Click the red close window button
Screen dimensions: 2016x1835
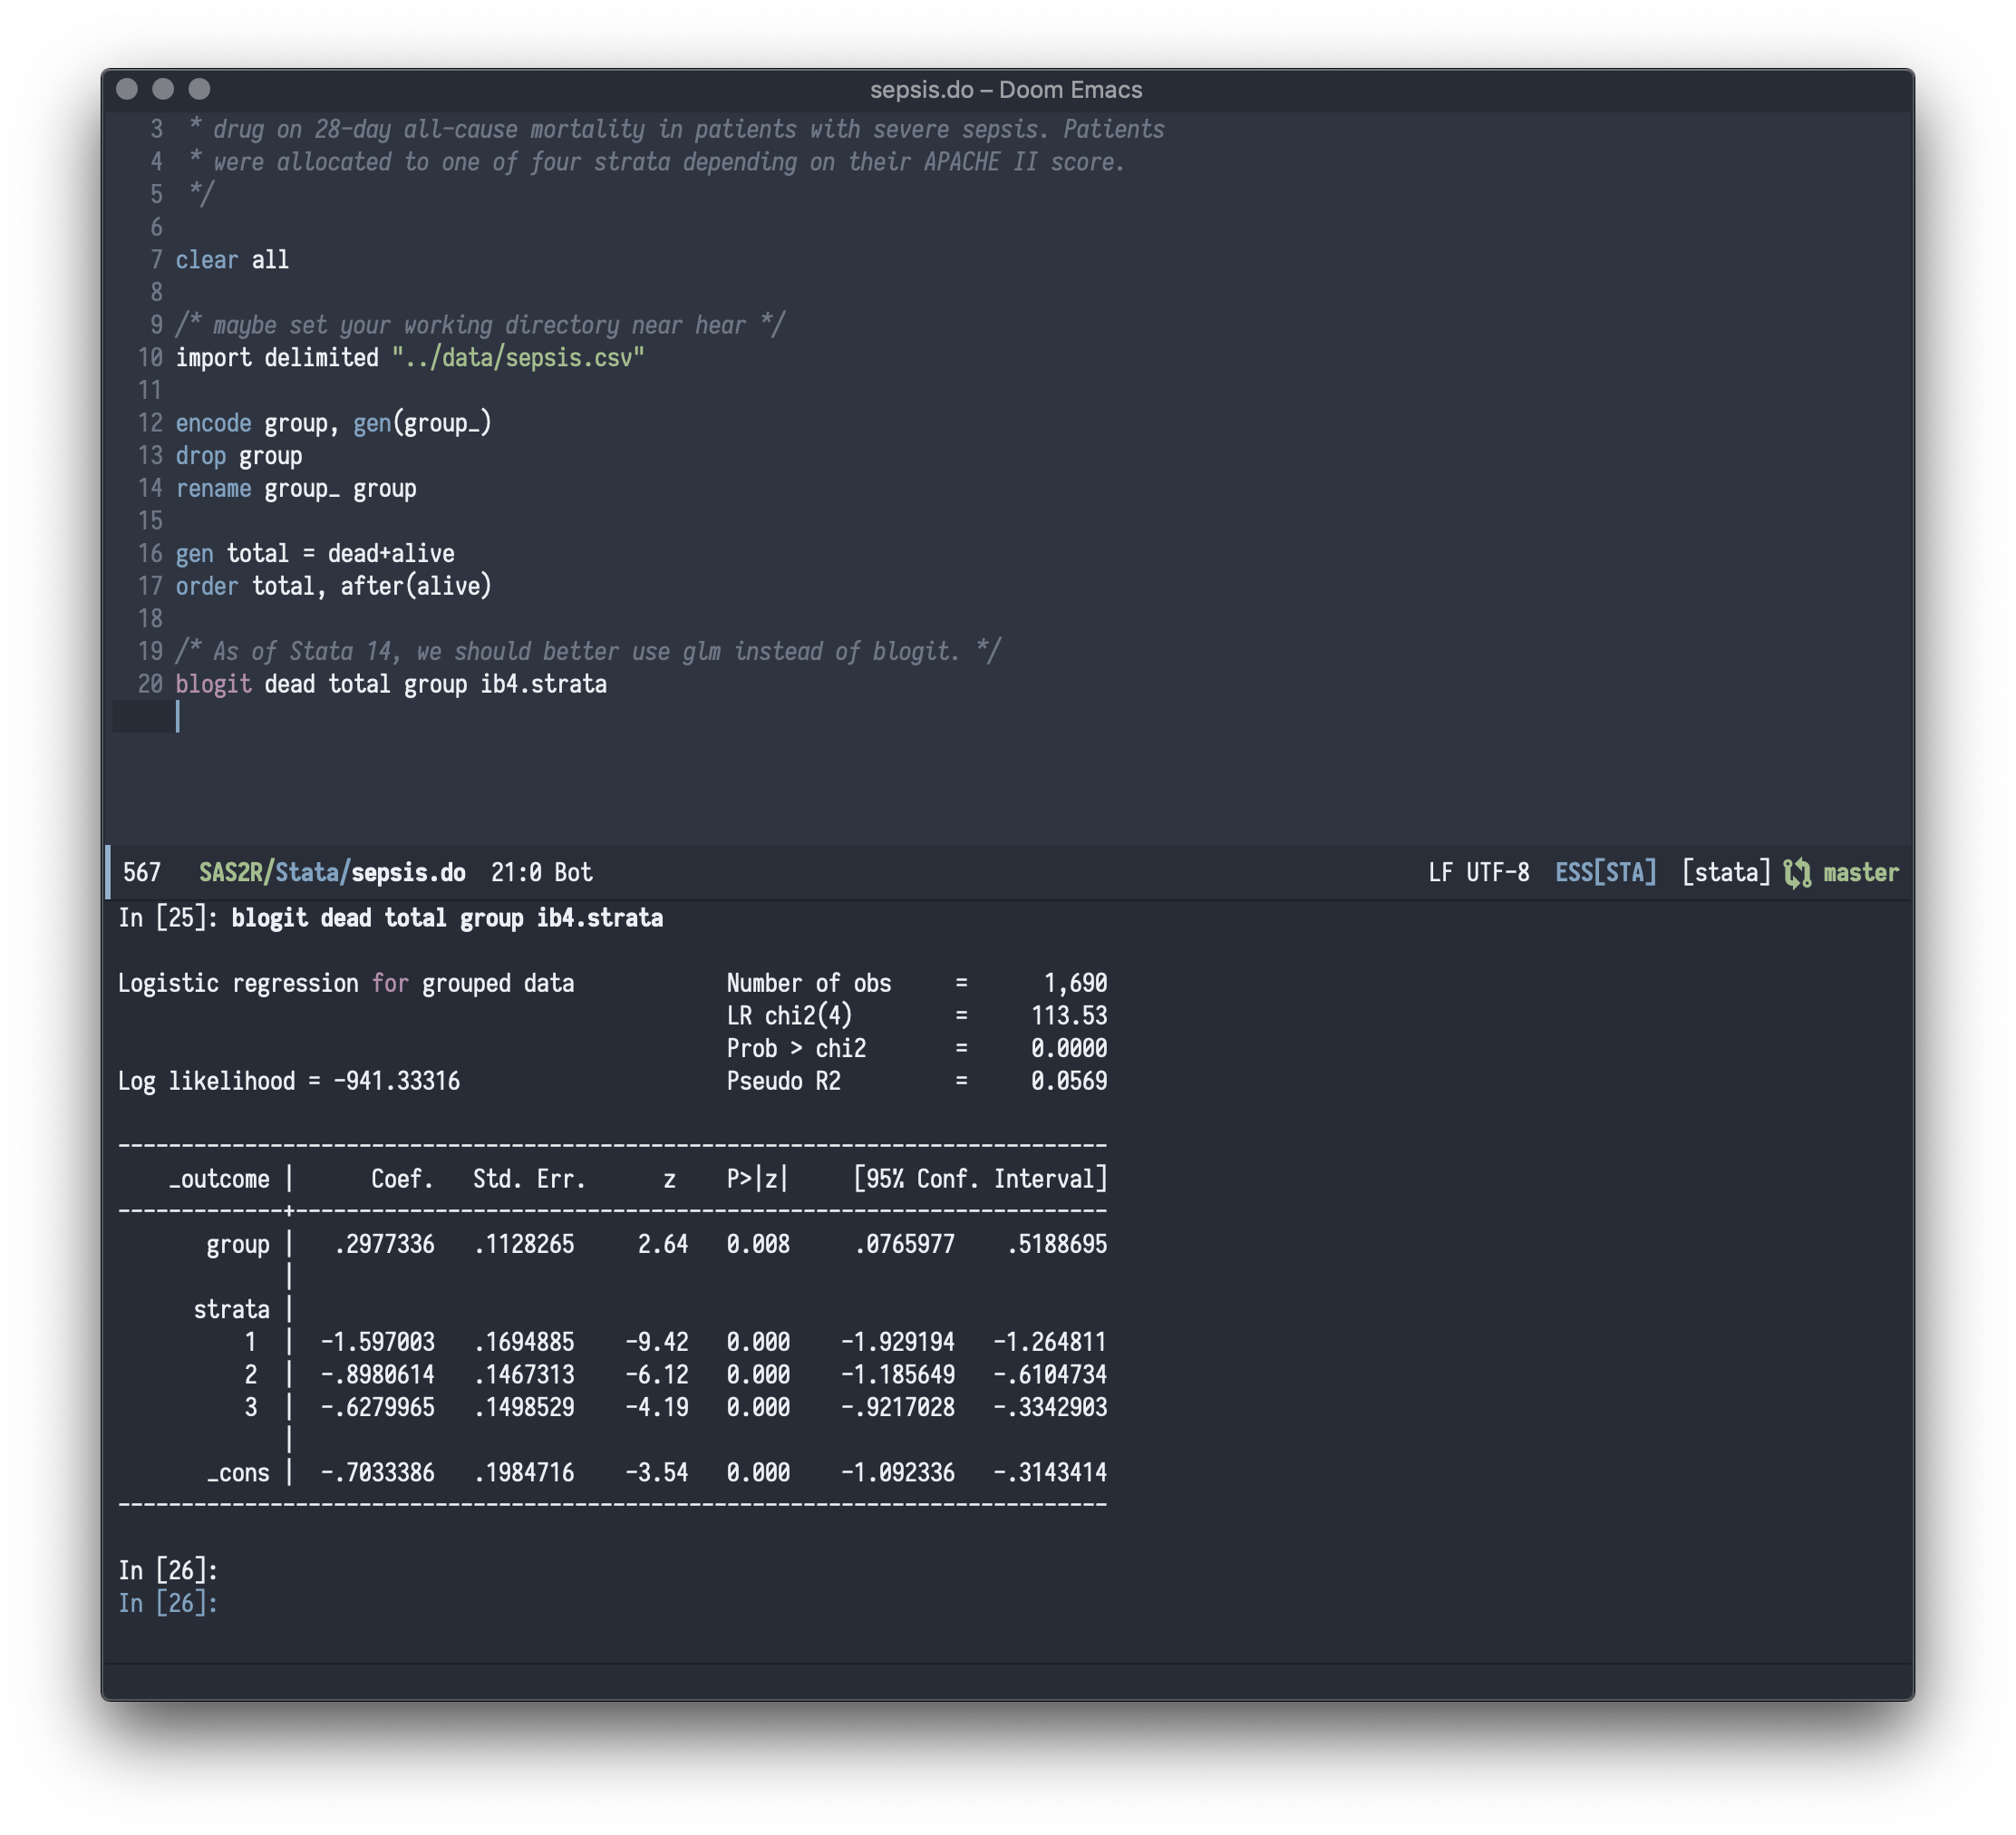coord(127,89)
